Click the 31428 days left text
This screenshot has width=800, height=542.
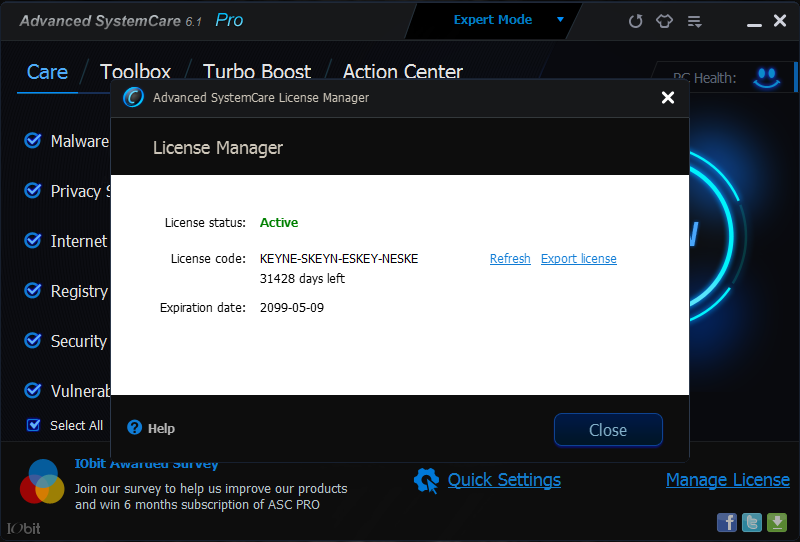click(x=303, y=279)
